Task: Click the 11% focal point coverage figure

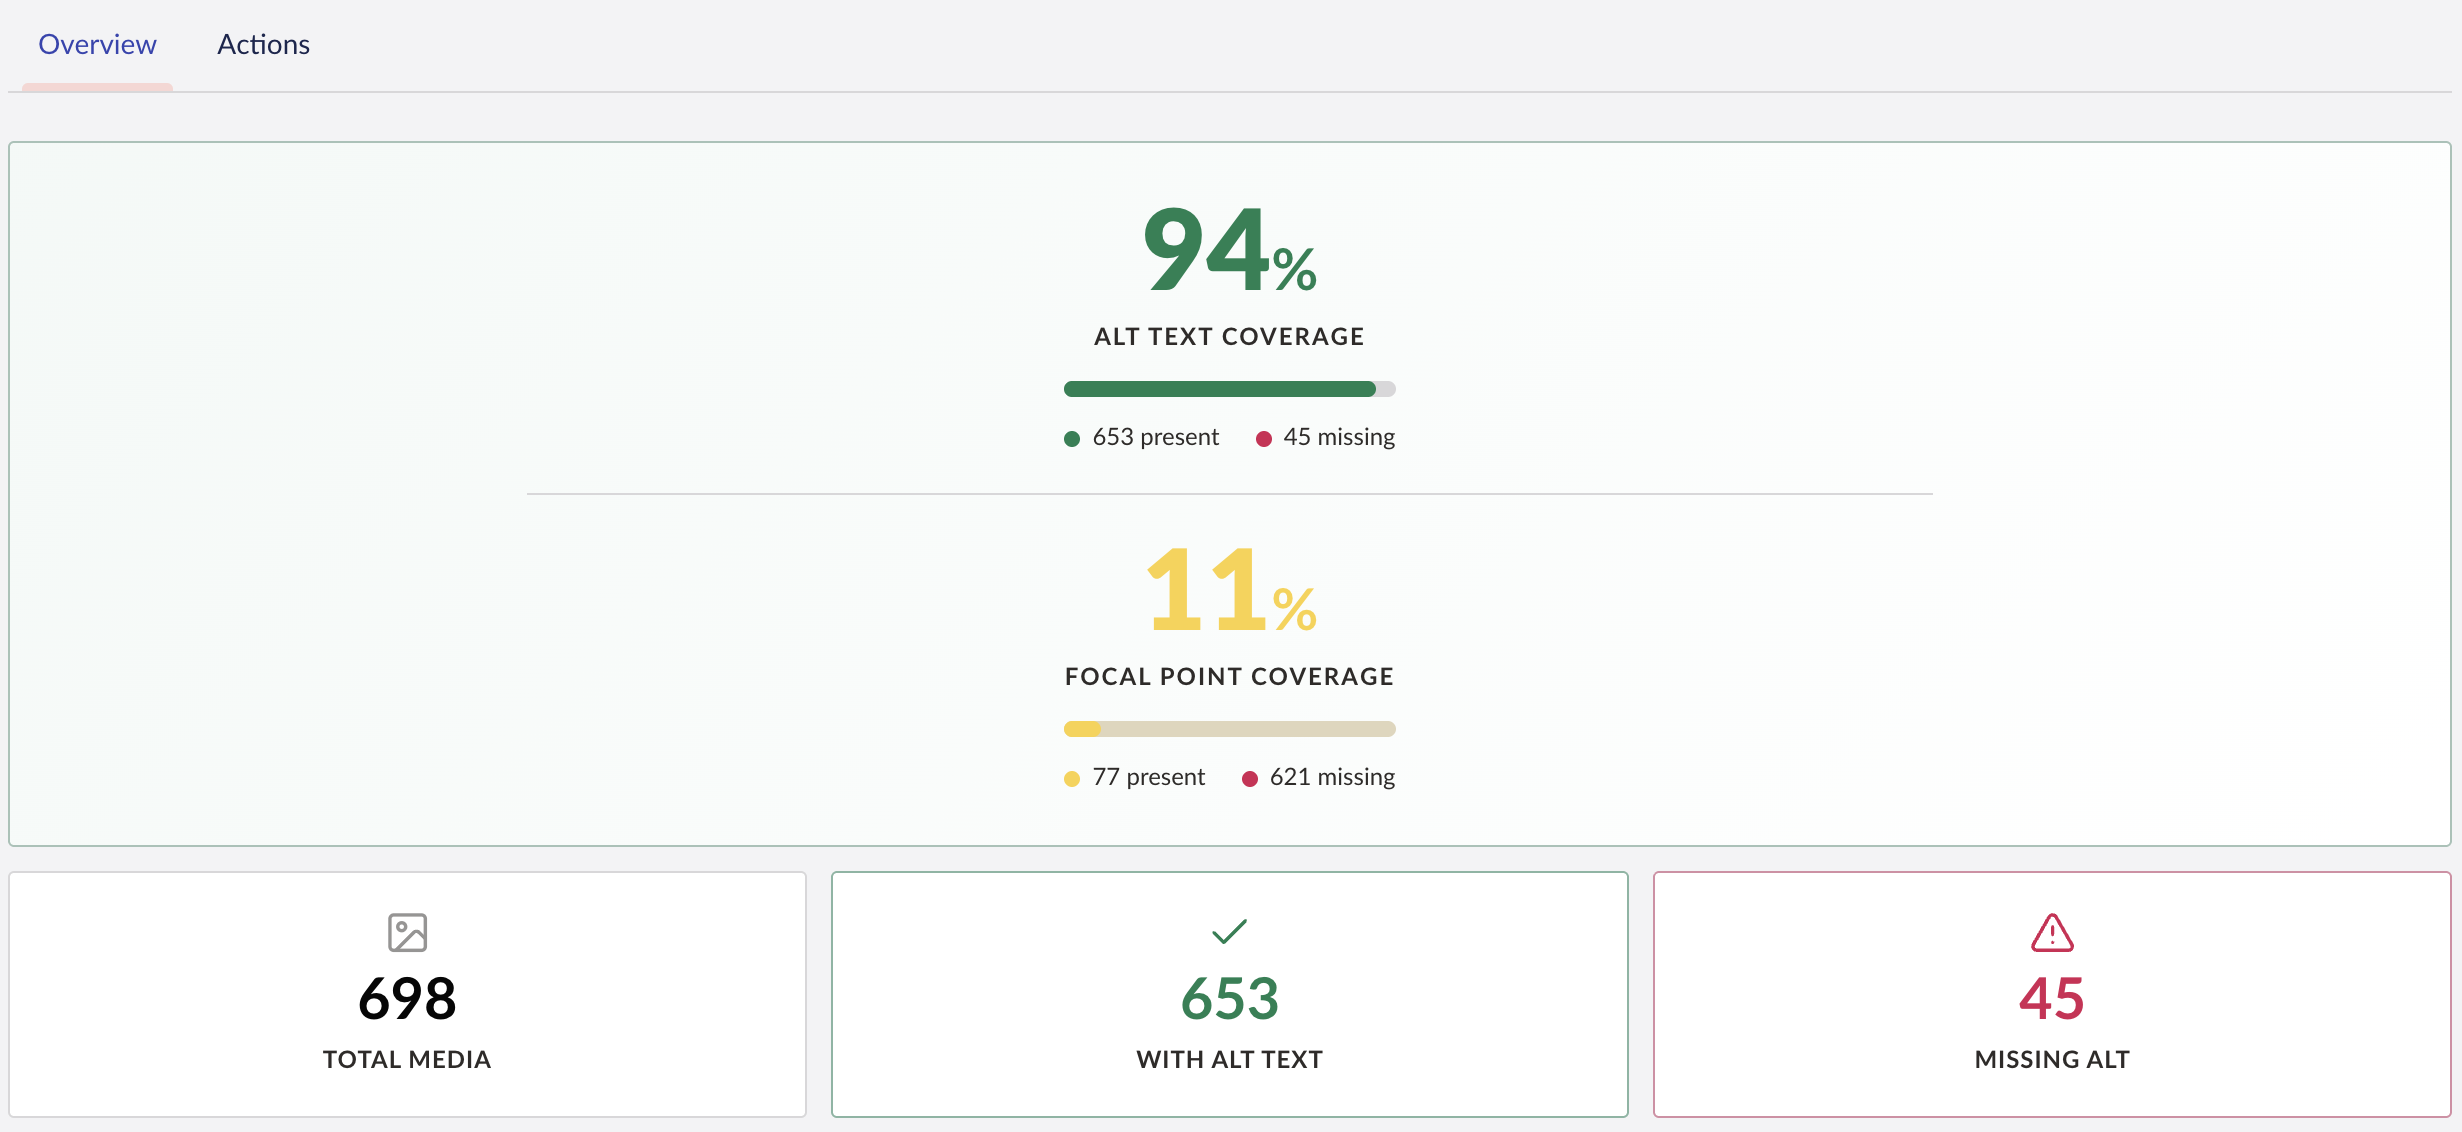Action: click(1229, 590)
